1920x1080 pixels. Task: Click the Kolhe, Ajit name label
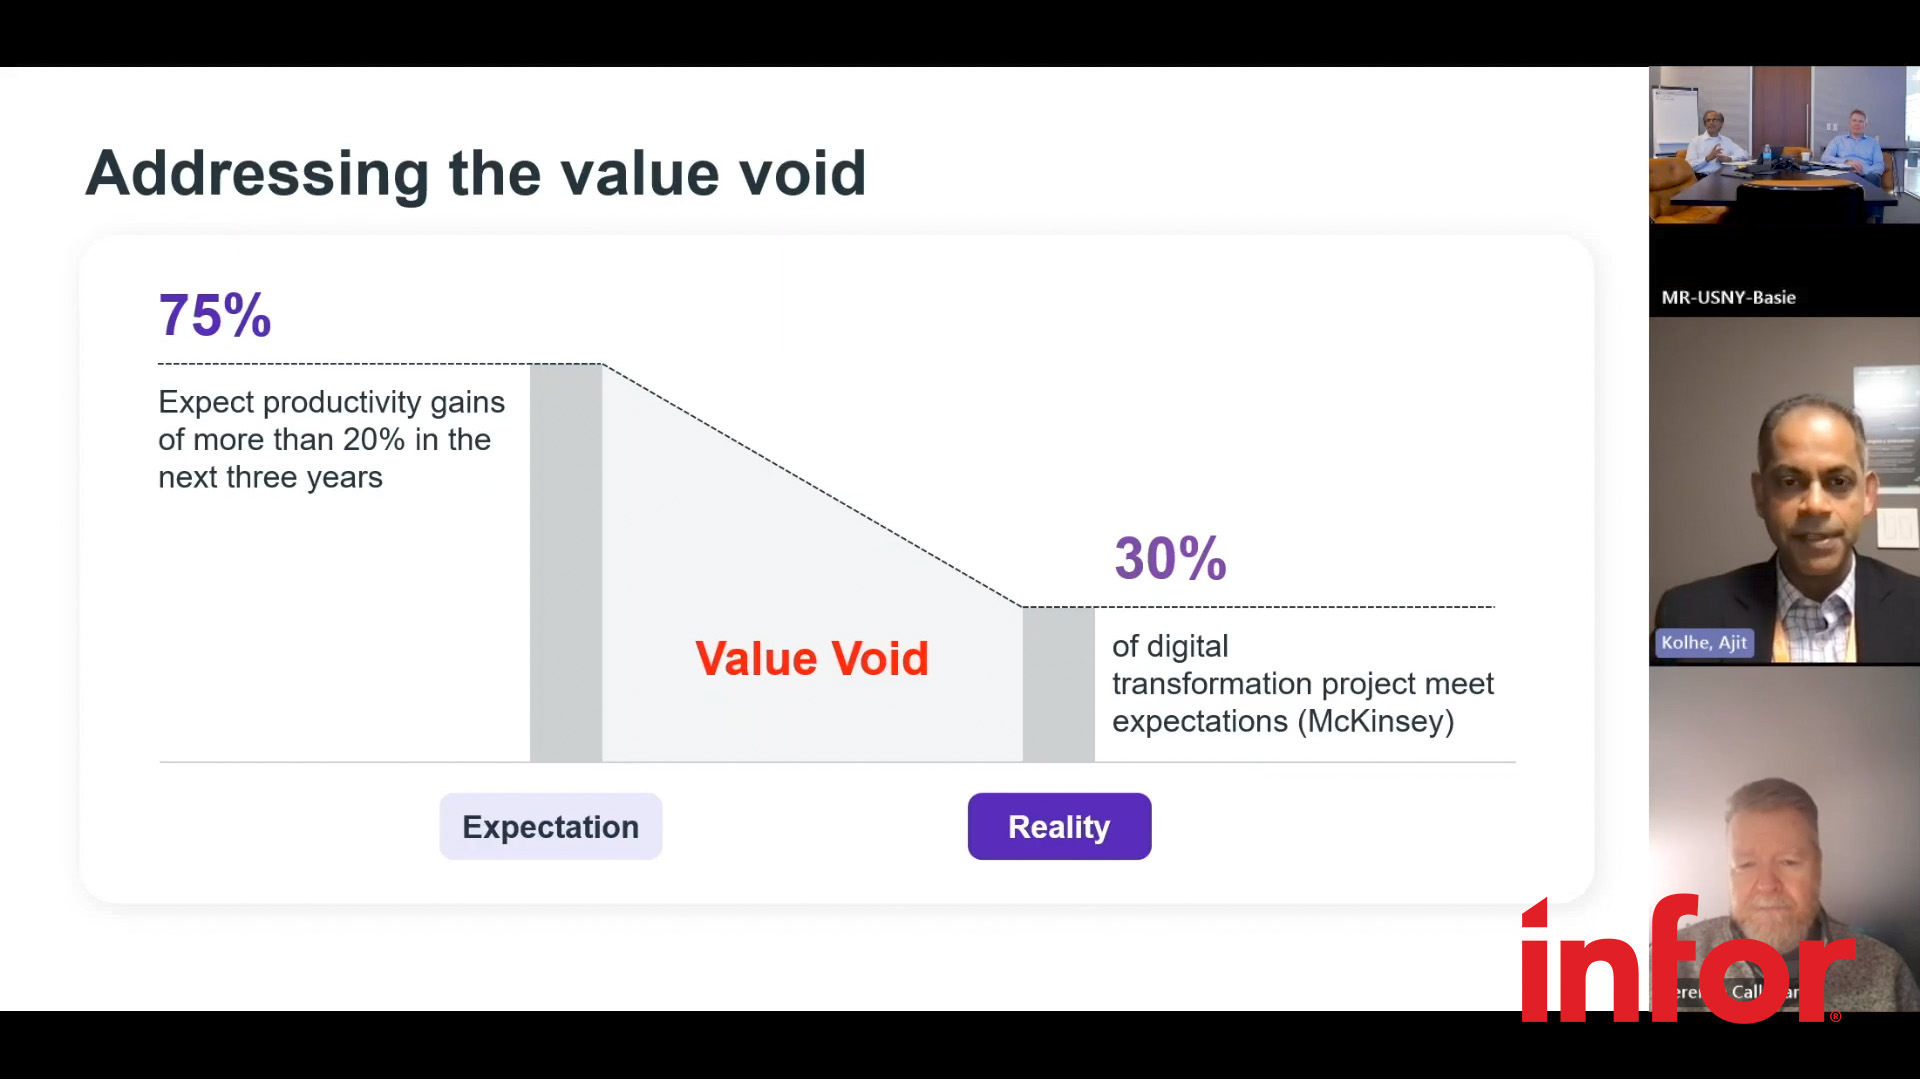pyautogui.click(x=1704, y=643)
